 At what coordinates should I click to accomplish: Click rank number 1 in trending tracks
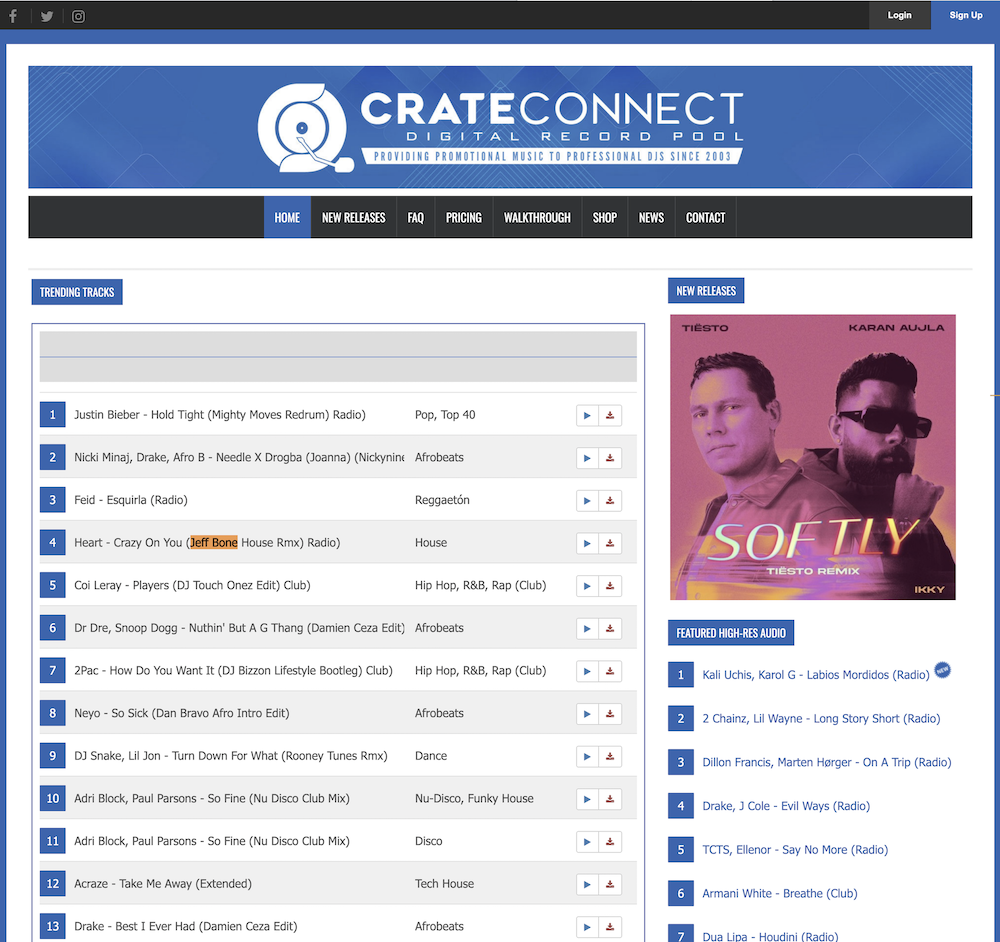coord(52,415)
